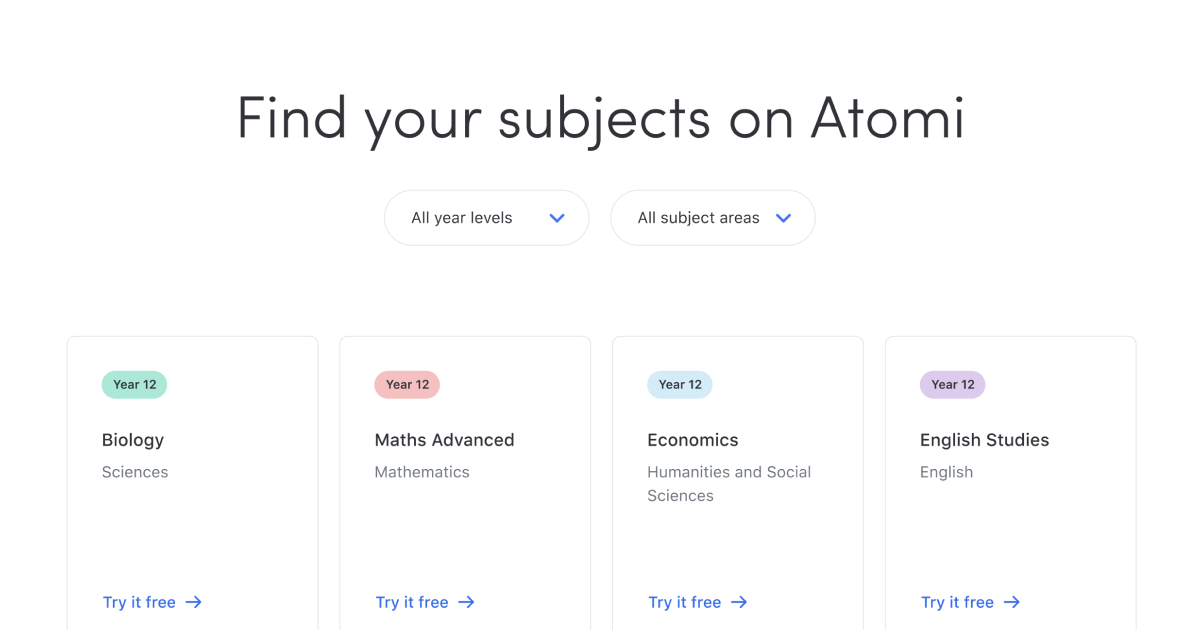The height and width of the screenshot is (630, 1200).
Task: Try Economics for free
Action: [684, 602]
